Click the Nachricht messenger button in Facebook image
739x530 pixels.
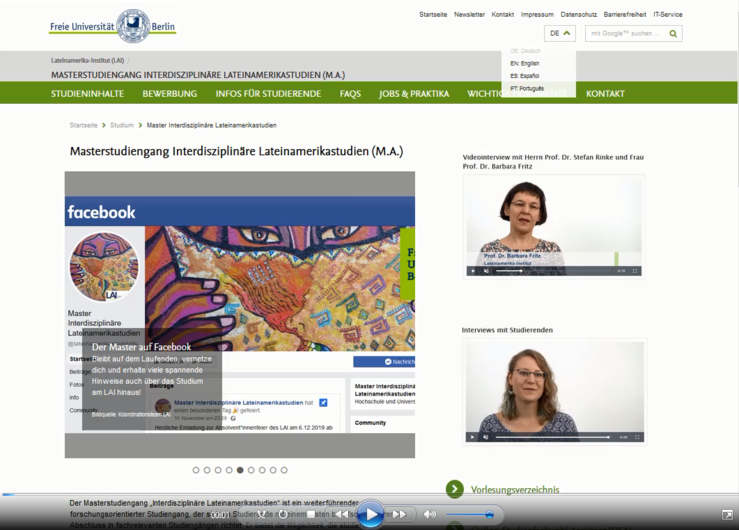point(384,362)
